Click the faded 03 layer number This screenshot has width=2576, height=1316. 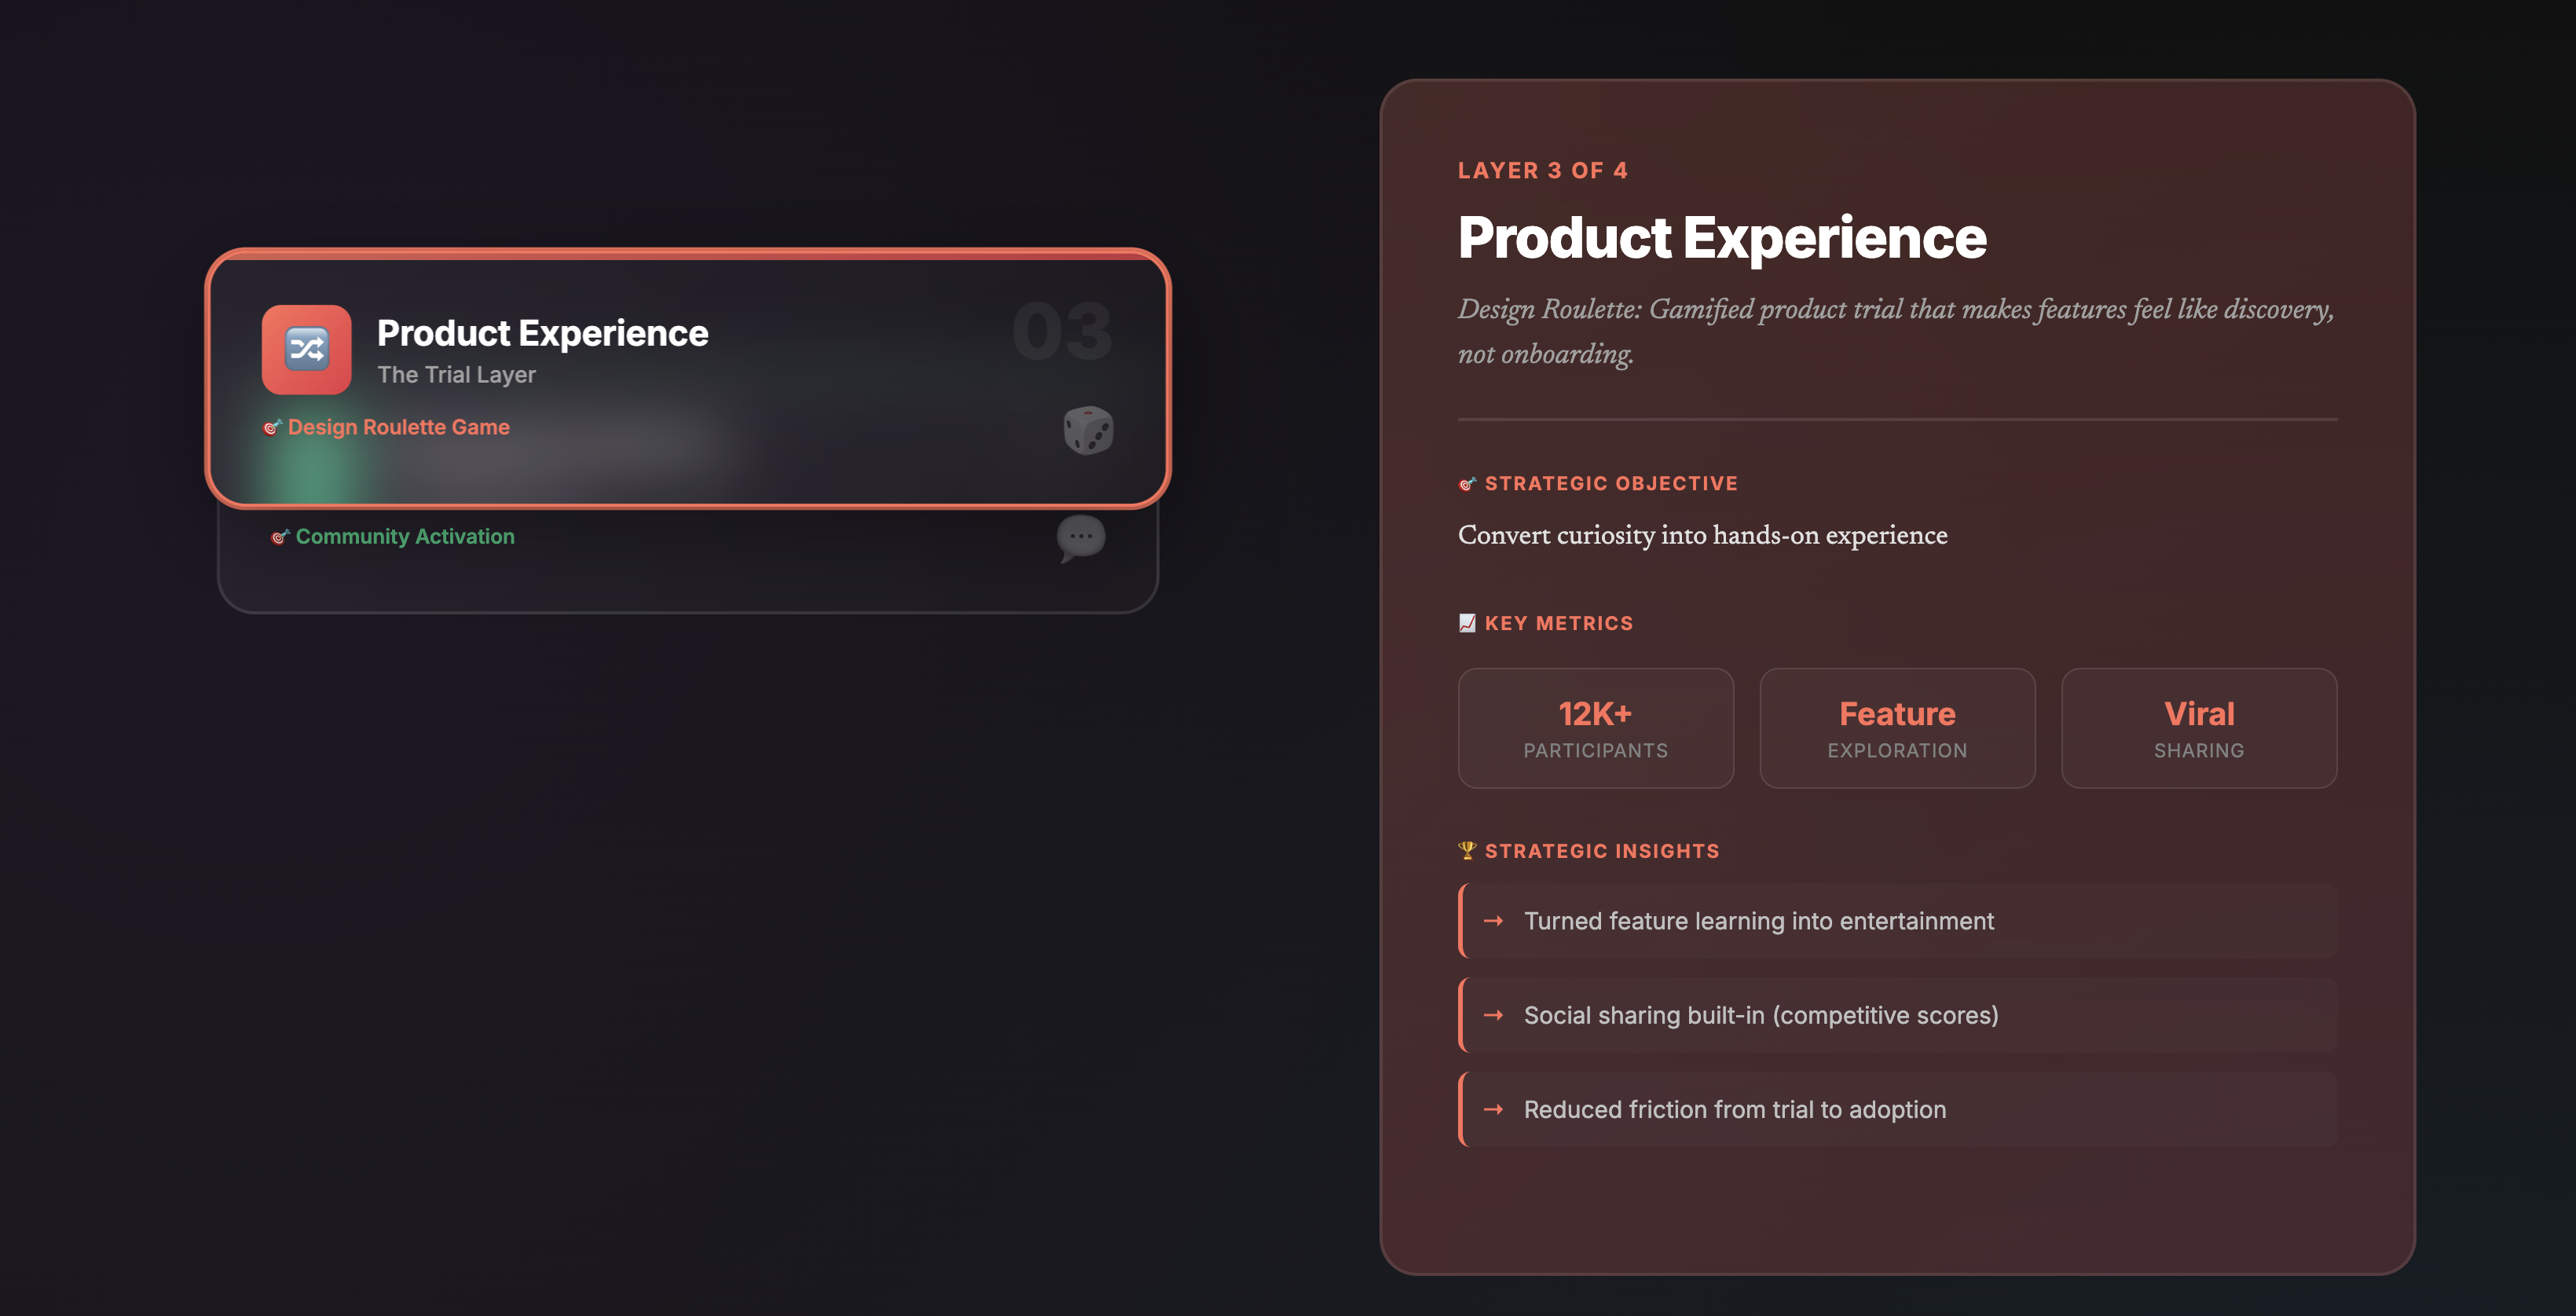pos(1062,332)
